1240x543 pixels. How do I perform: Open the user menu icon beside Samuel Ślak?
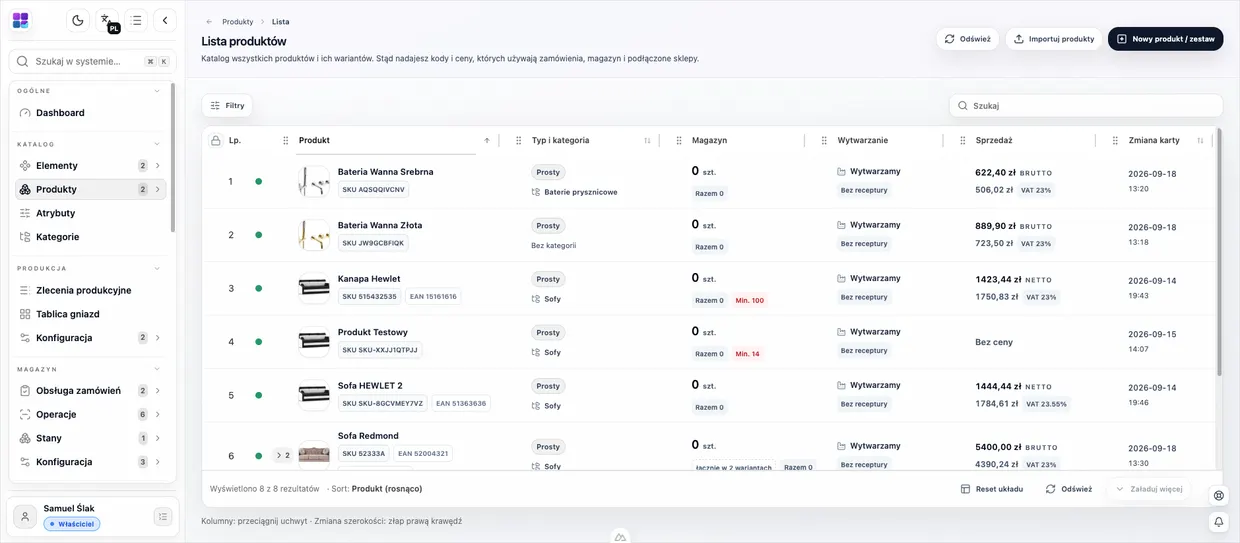click(x=163, y=516)
